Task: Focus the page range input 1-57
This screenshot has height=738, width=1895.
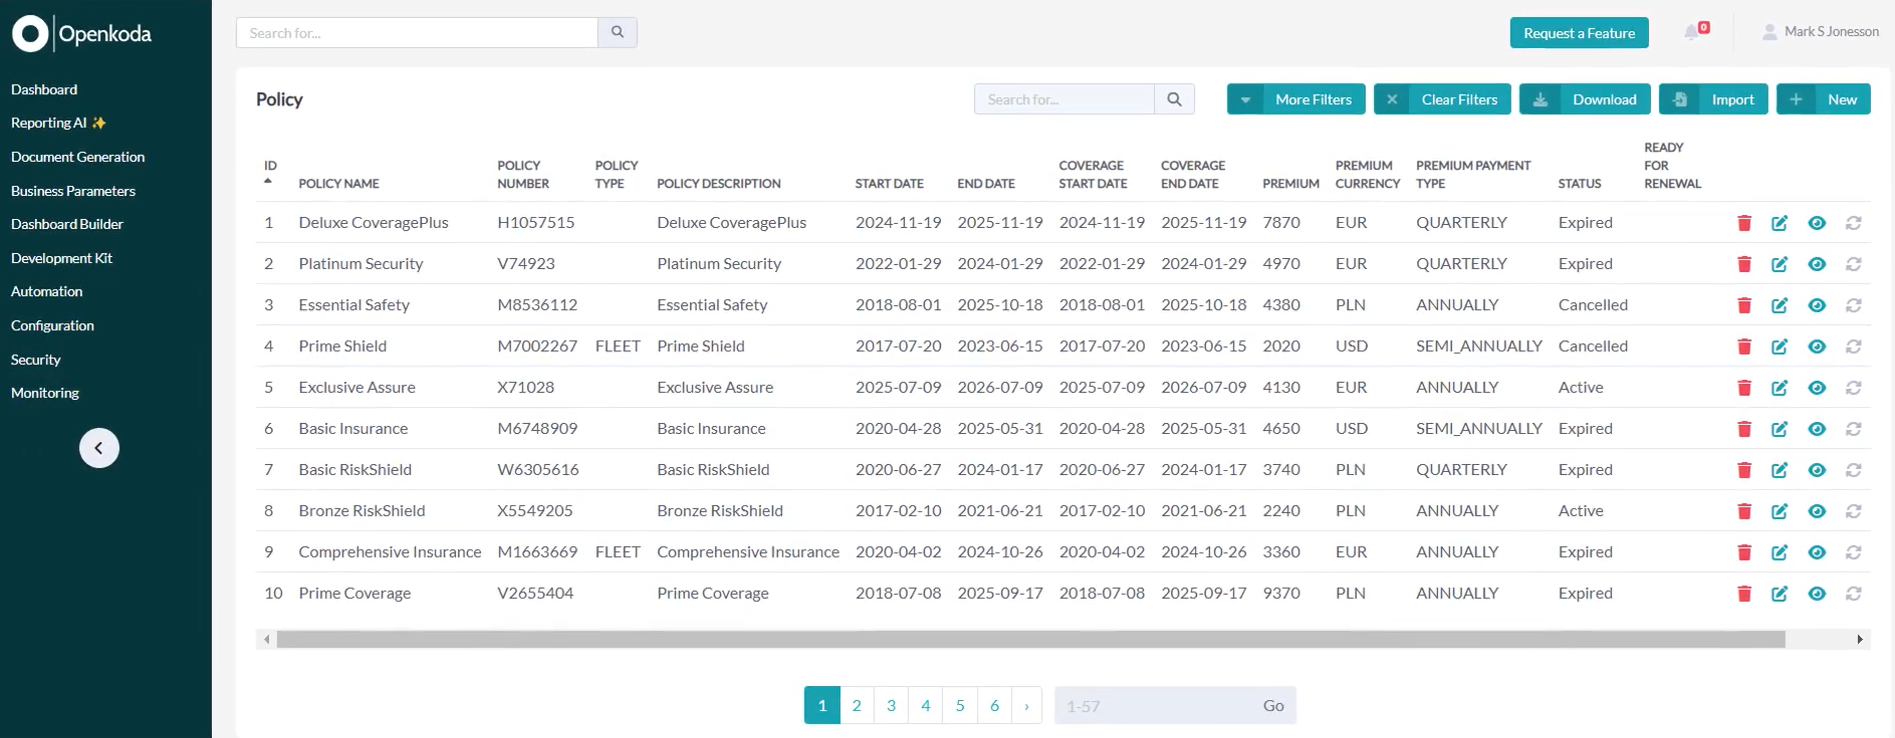Action: (x=1155, y=705)
